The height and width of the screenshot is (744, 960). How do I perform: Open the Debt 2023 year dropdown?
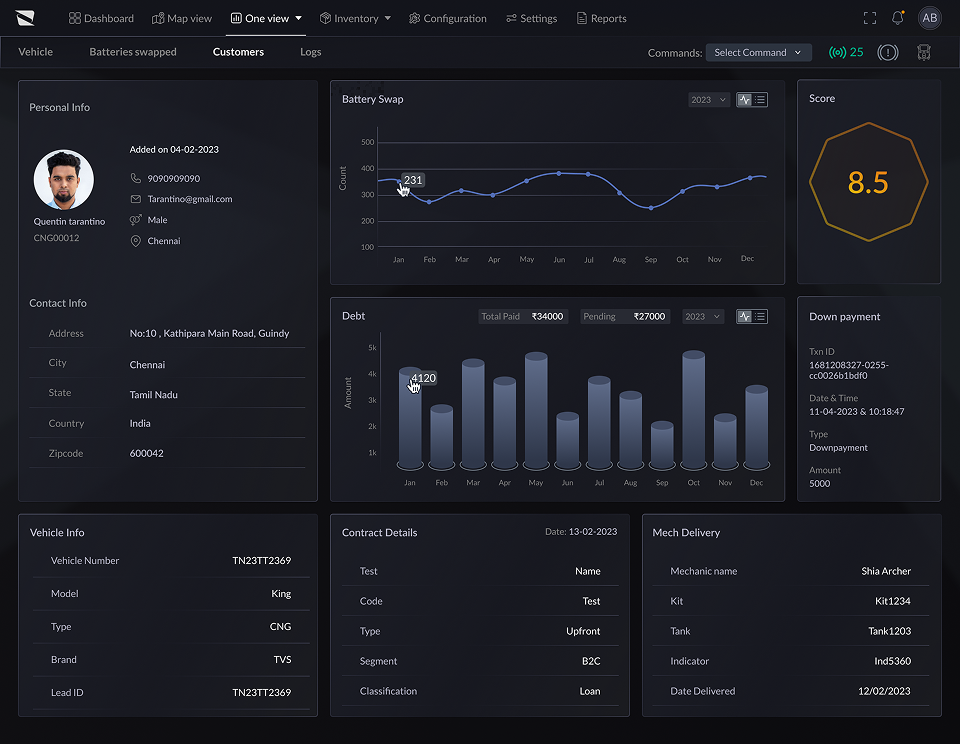point(703,317)
